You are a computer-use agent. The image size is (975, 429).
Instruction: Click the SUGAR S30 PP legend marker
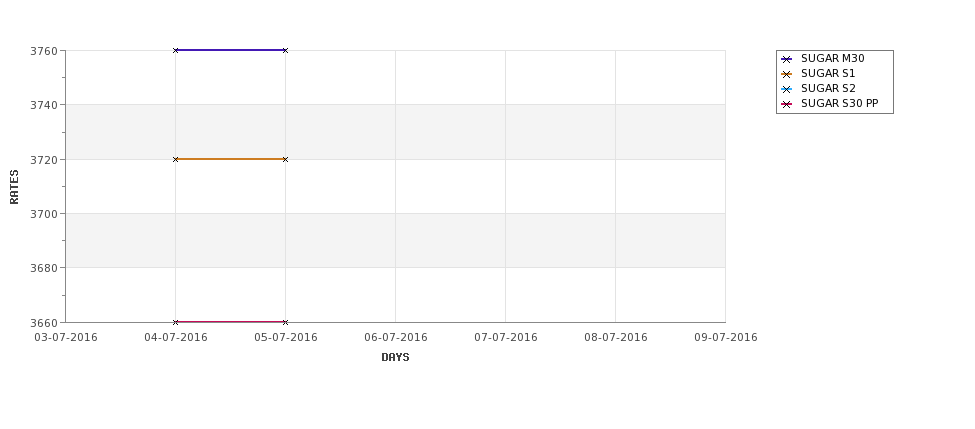[786, 104]
